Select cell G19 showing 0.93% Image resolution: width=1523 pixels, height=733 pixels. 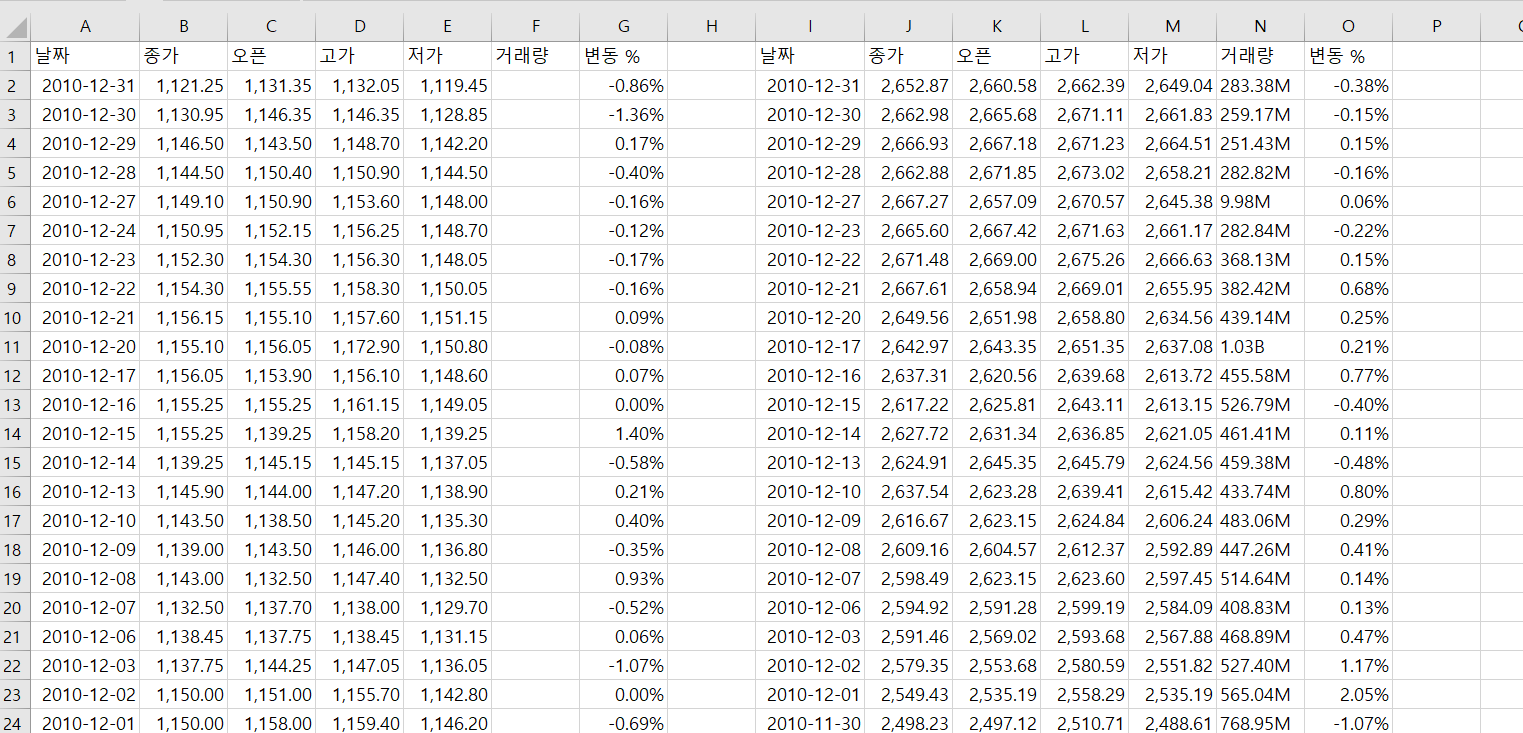[624, 578]
